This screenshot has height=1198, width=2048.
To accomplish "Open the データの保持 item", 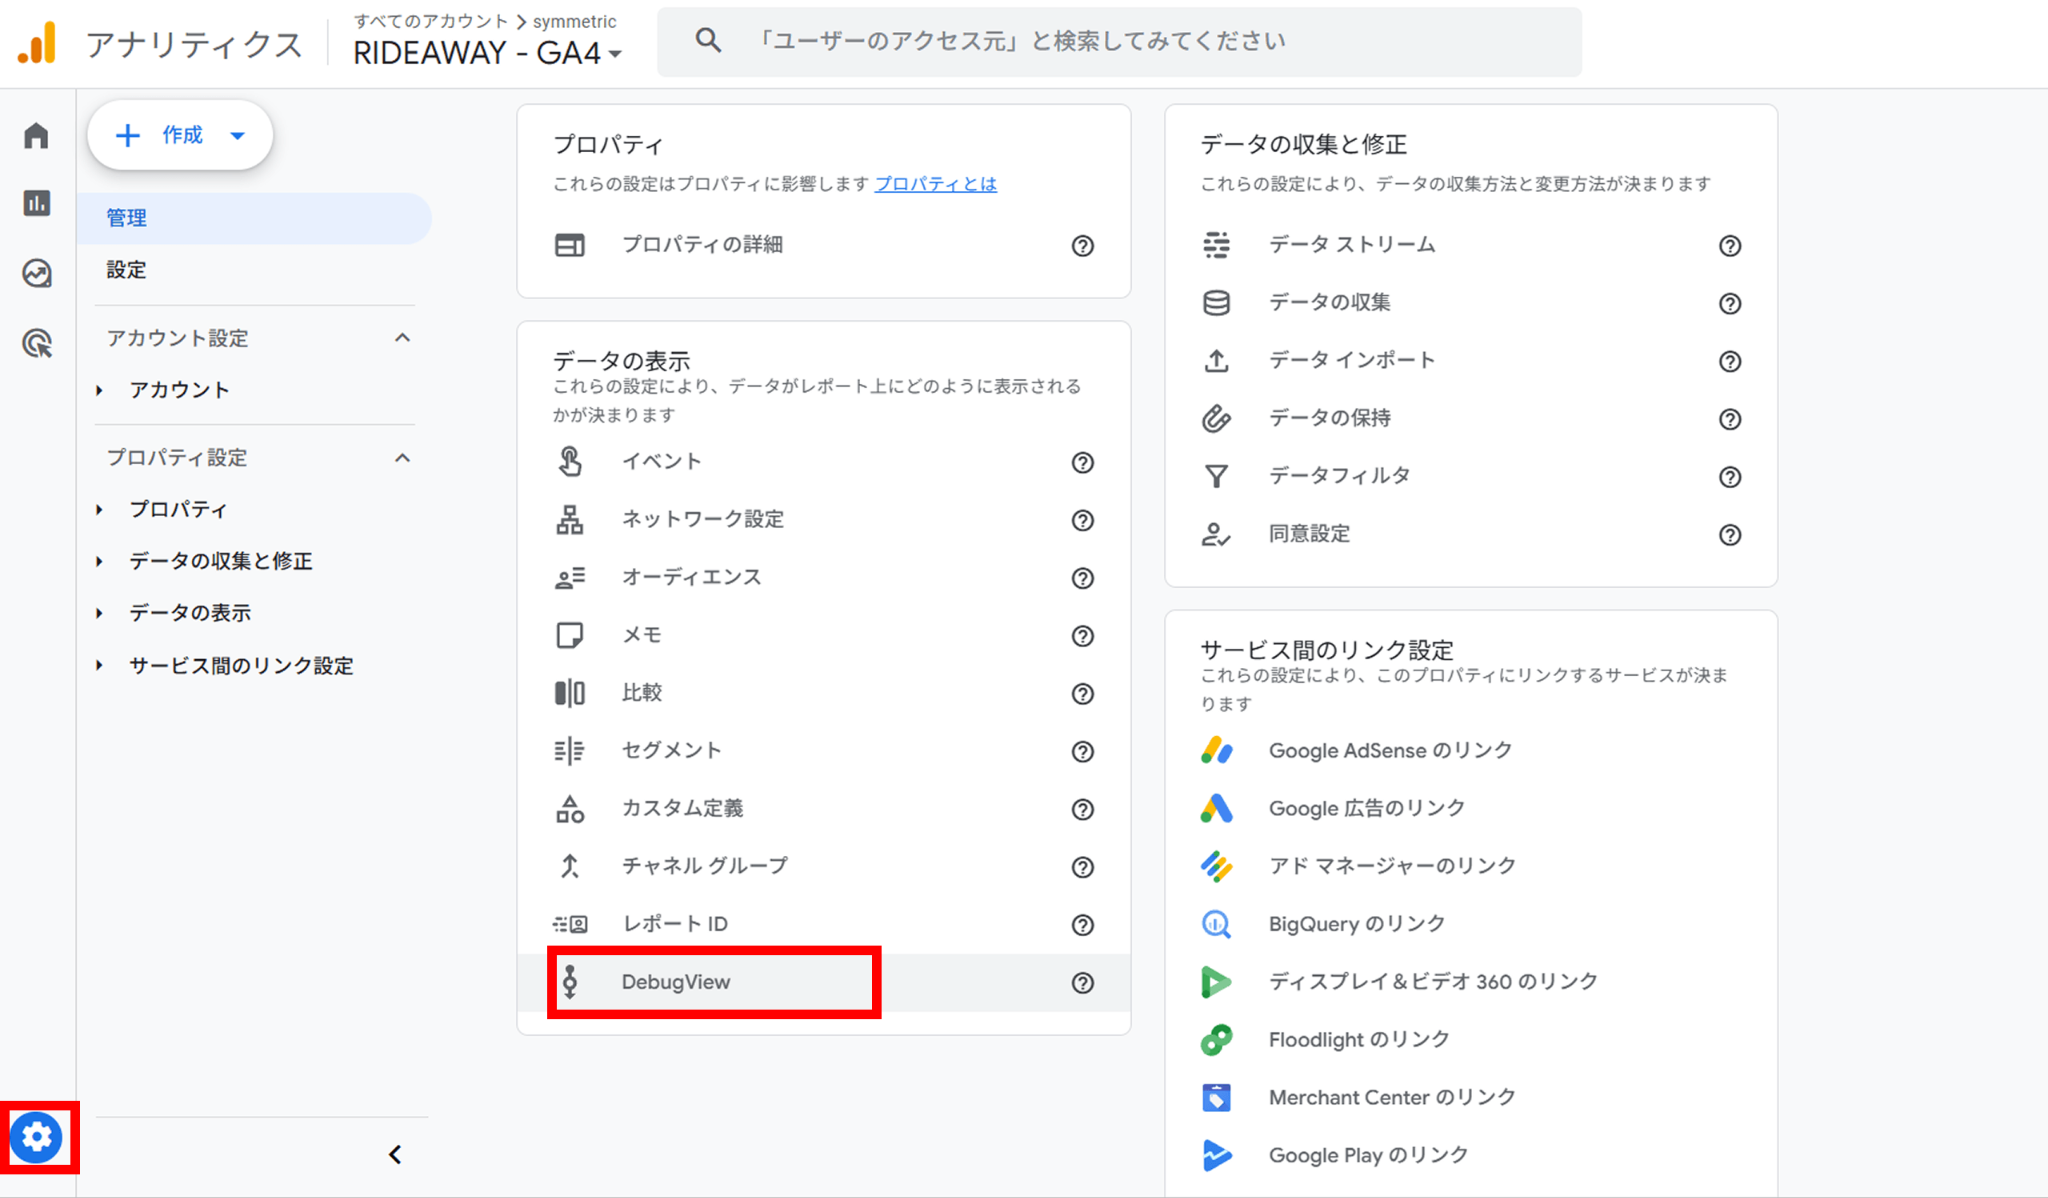I will (x=1471, y=418).
